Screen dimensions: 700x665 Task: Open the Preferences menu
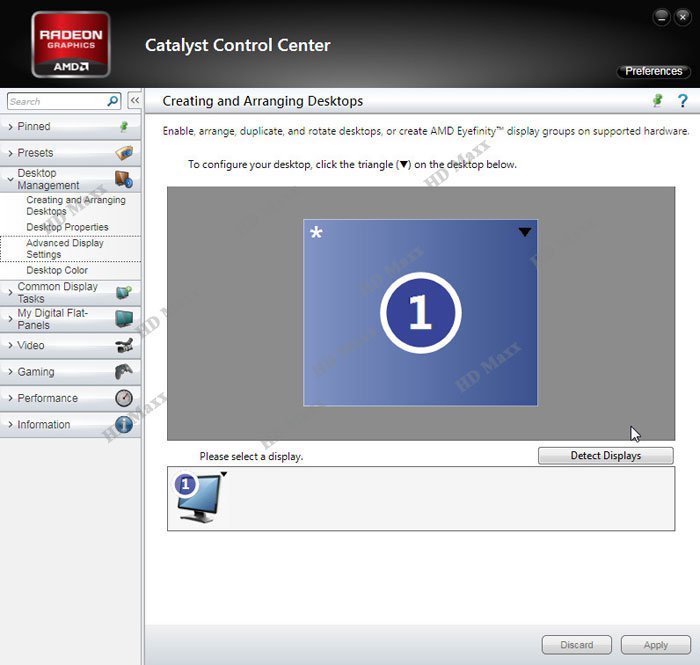(654, 71)
